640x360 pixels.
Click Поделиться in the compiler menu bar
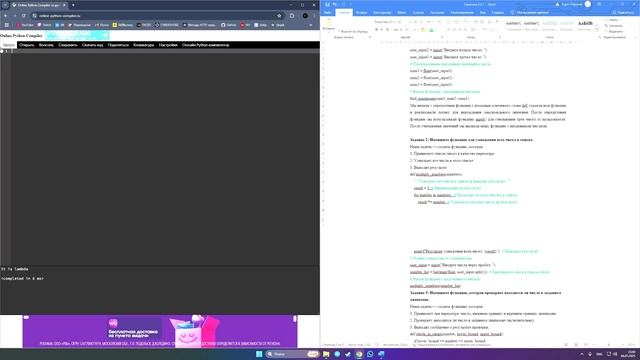click(118, 45)
